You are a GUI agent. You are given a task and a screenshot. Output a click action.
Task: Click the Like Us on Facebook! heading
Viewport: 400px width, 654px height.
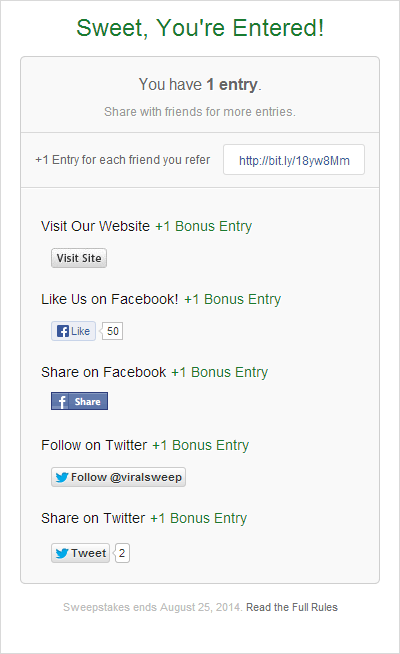click(110, 299)
